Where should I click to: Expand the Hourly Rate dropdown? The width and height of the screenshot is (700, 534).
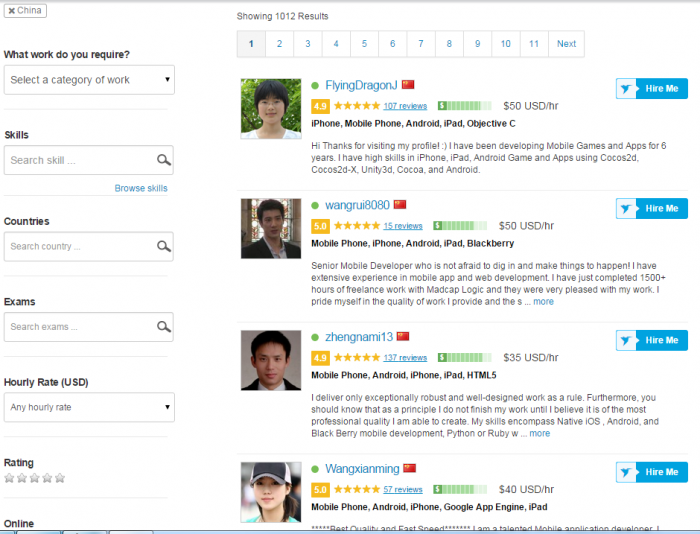click(x=90, y=407)
